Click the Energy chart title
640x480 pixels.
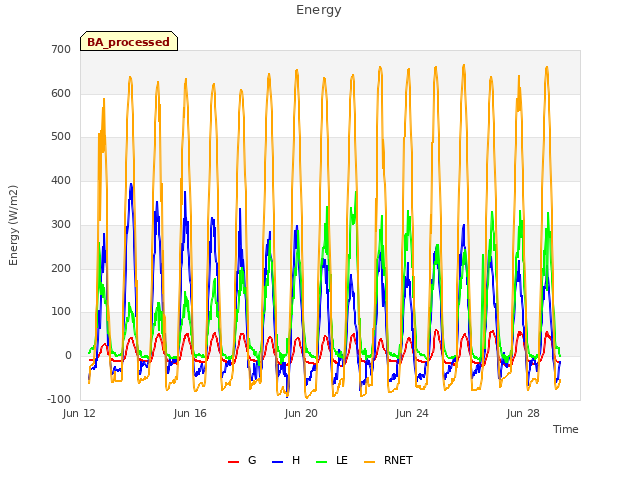(x=319, y=10)
